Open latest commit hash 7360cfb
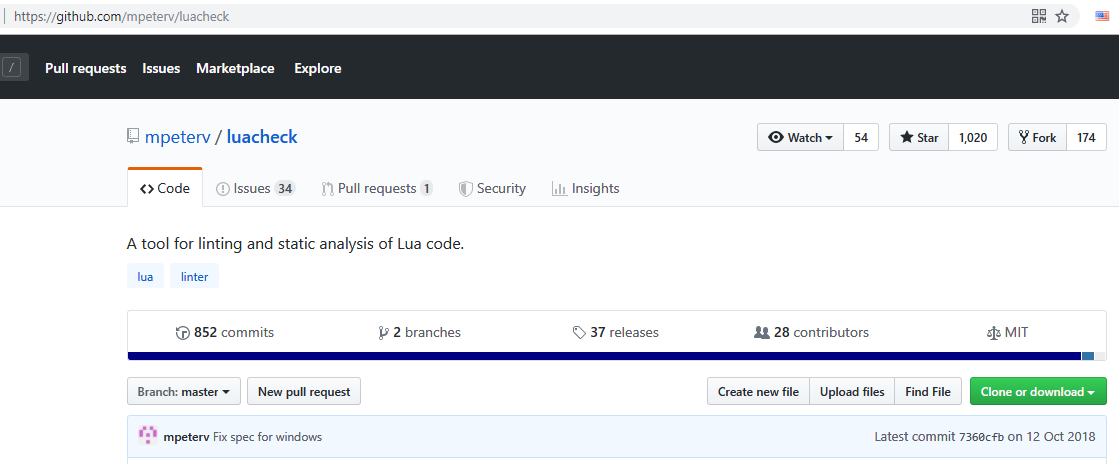1119x464 pixels. 981,437
